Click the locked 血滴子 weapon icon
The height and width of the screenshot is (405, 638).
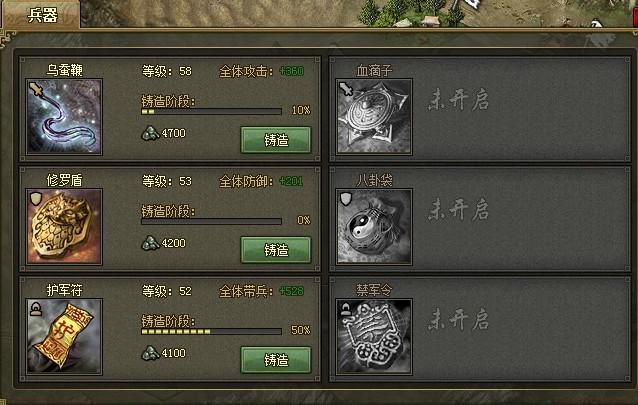[374, 116]
